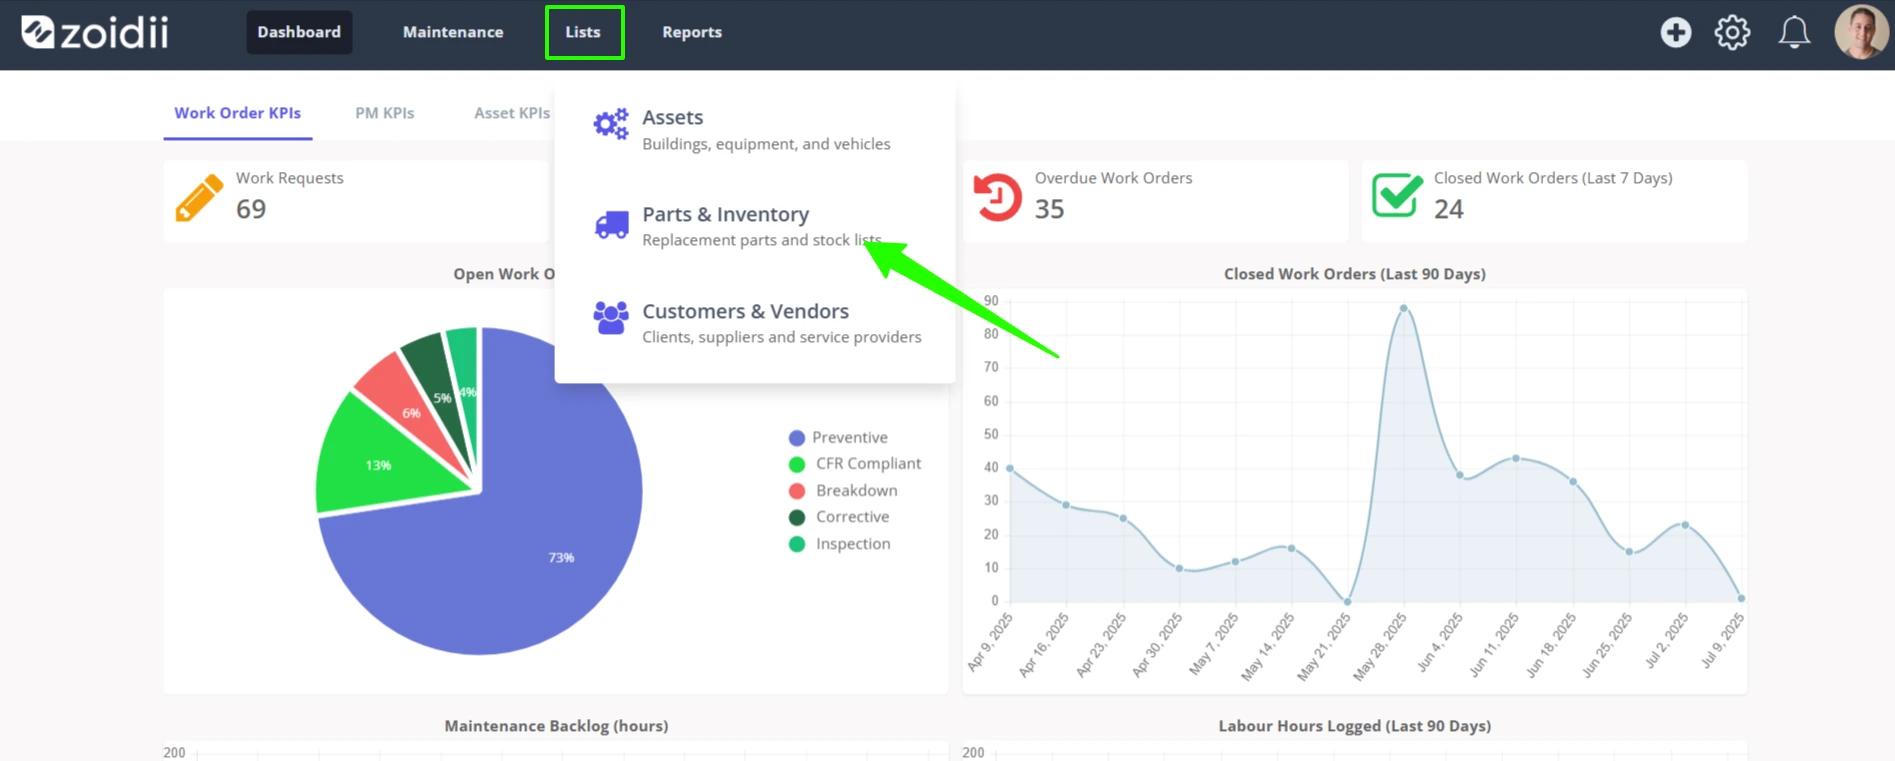Open the user profile avatar
1895x761 pixels.
pos(1861,32)
